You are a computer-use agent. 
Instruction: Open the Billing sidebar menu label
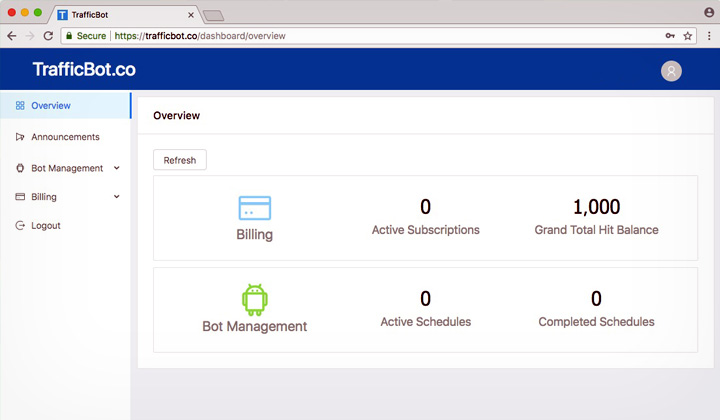tap(44, 196)
